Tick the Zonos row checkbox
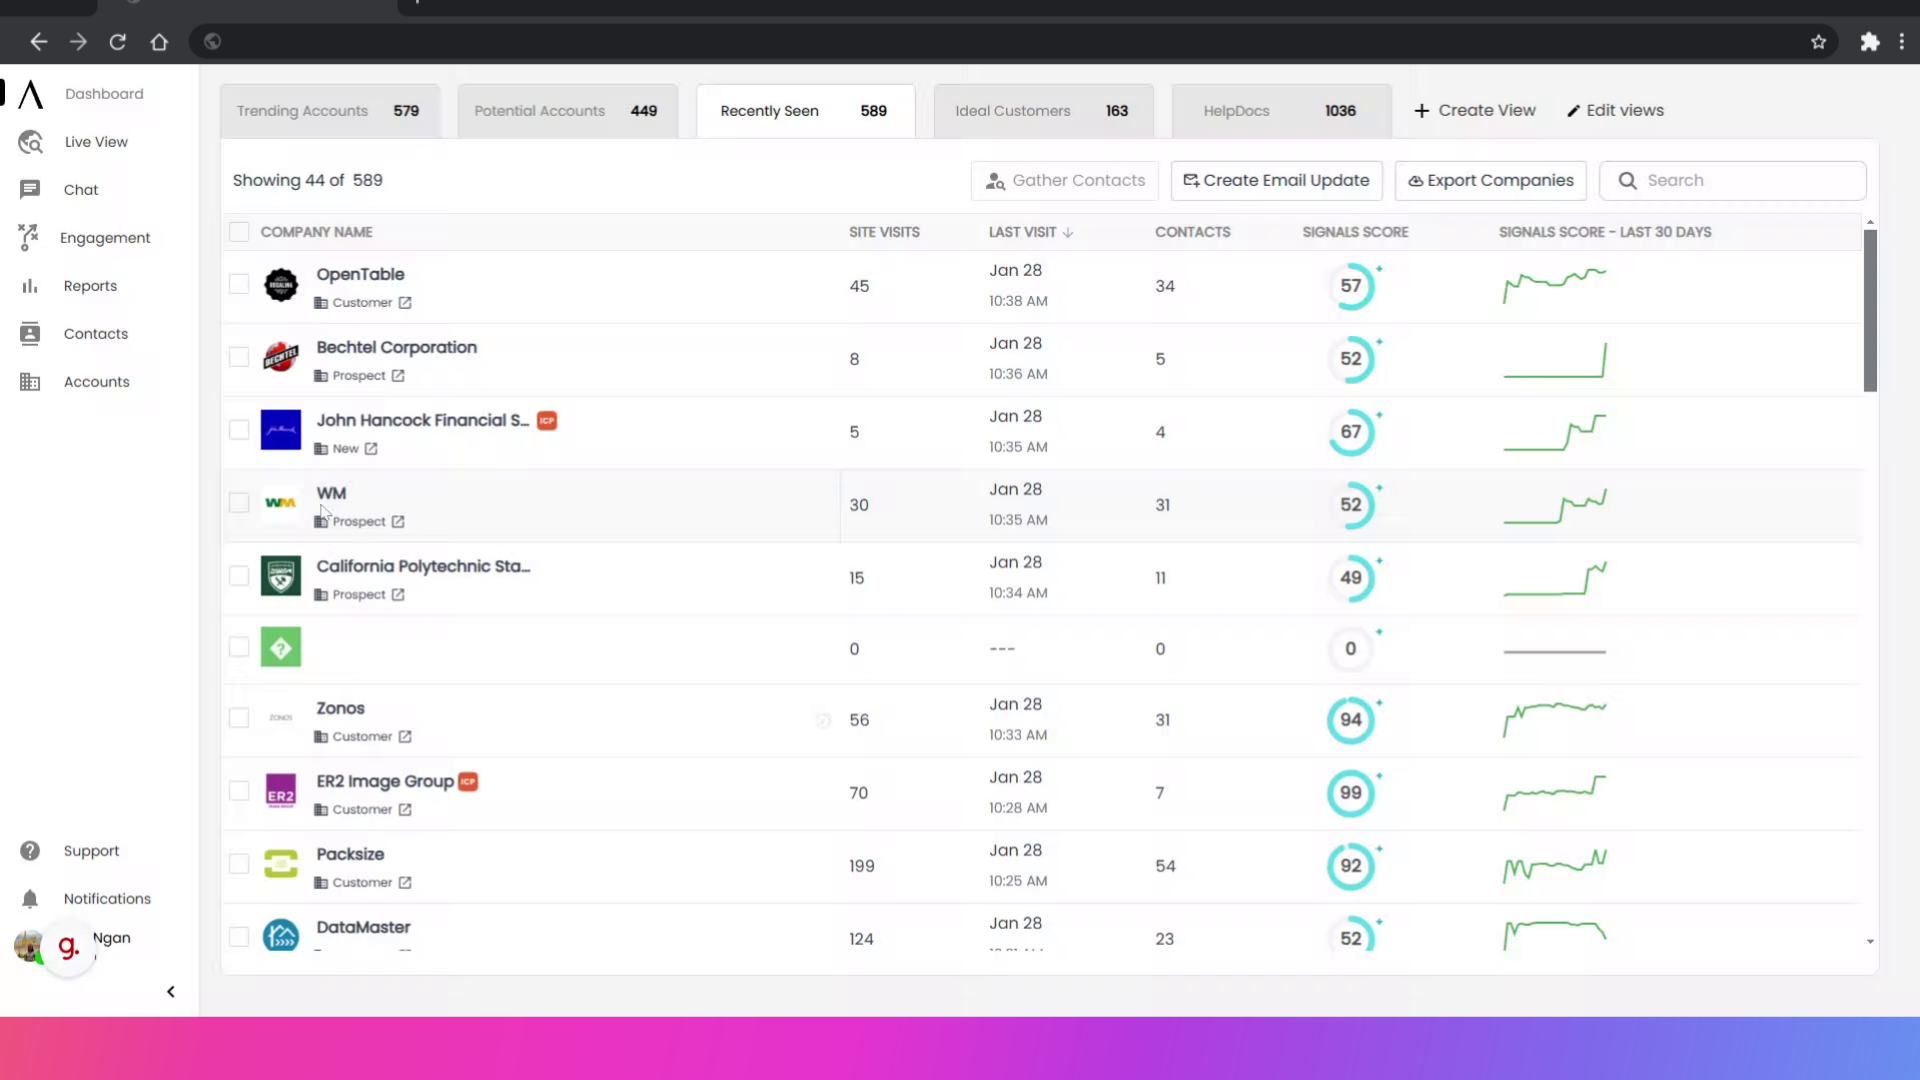 click(239, 718)
